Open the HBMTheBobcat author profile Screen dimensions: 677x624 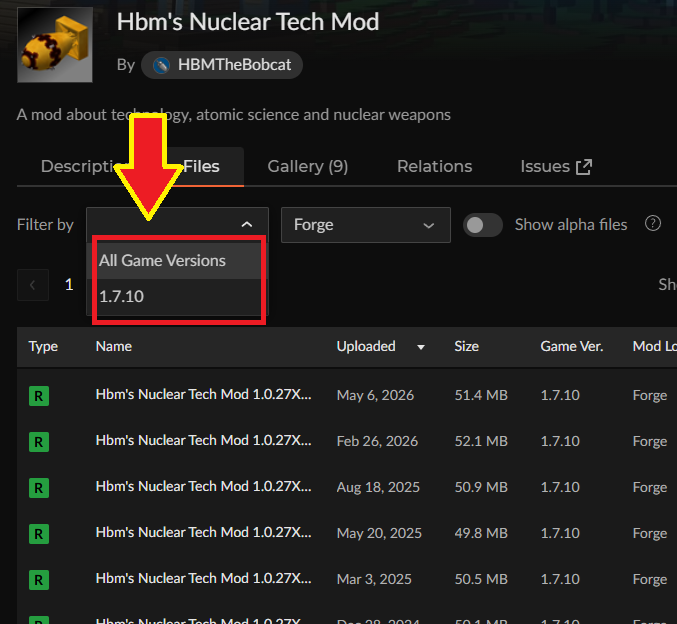pyautogui.click(x=222, y=65)
